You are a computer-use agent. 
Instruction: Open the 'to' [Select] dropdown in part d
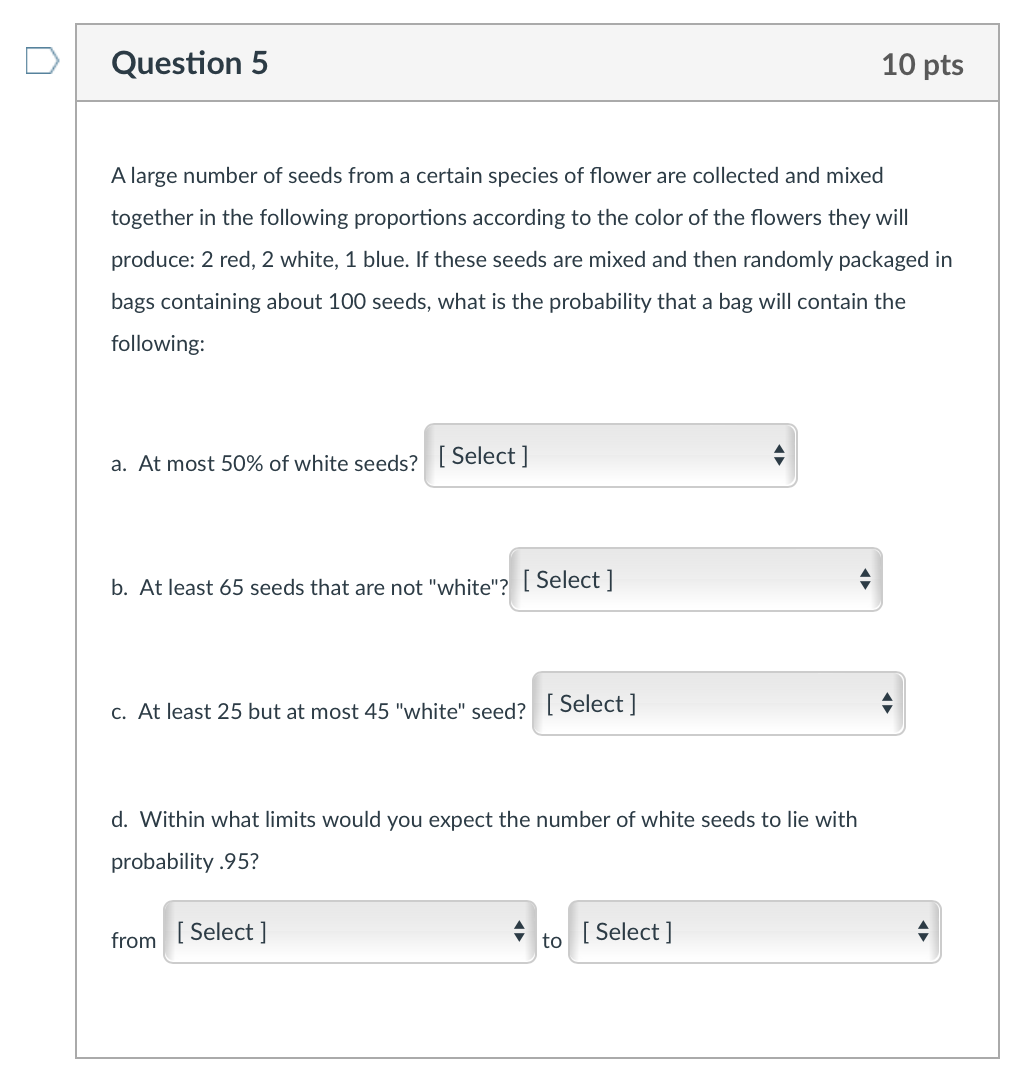click(x=754, y=931)
